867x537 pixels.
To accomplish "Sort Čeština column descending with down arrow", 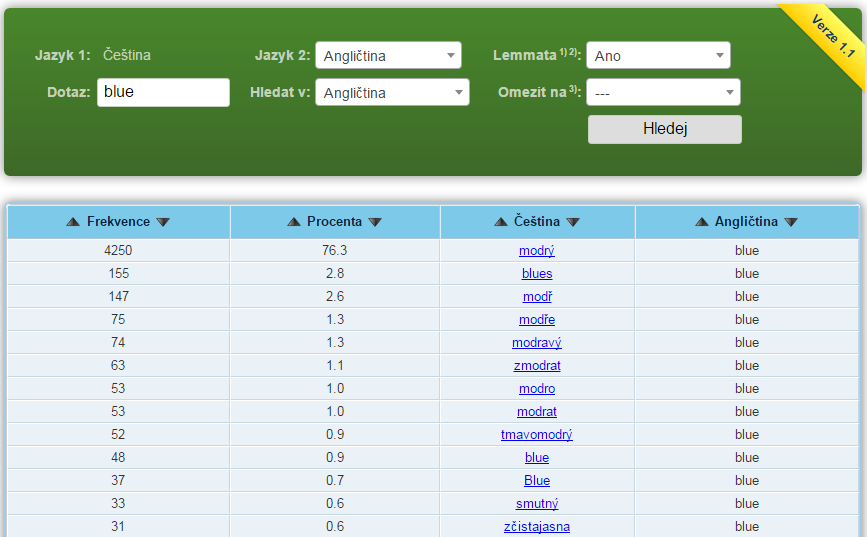I will [573, 222].
